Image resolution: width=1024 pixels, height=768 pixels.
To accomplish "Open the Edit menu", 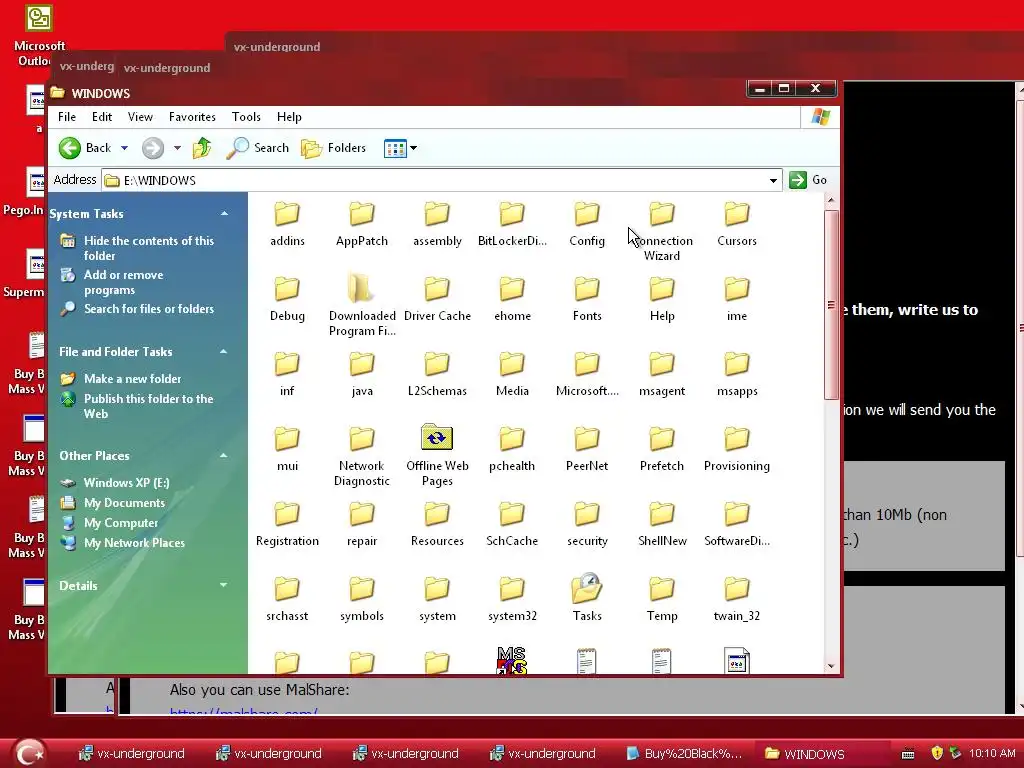I will tap(102, 117).
